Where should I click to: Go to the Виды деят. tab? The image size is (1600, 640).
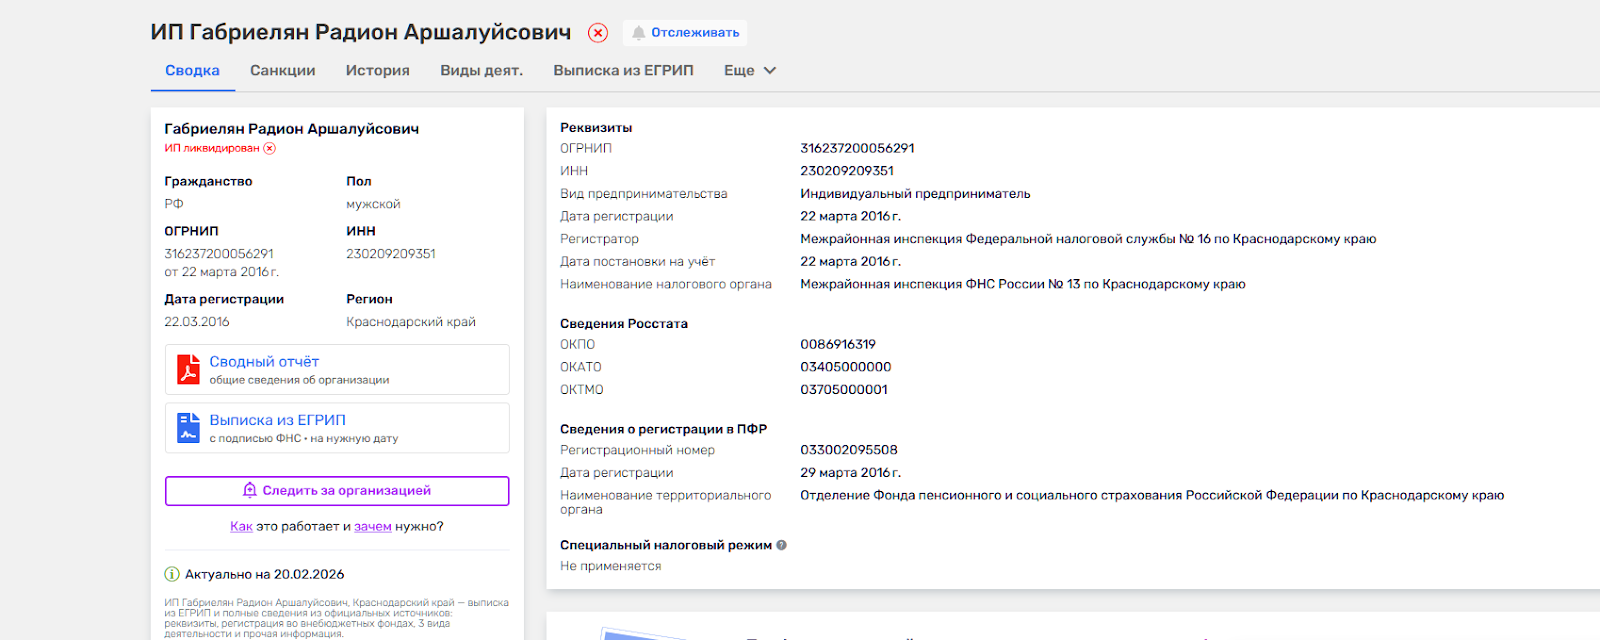(481, 70)
